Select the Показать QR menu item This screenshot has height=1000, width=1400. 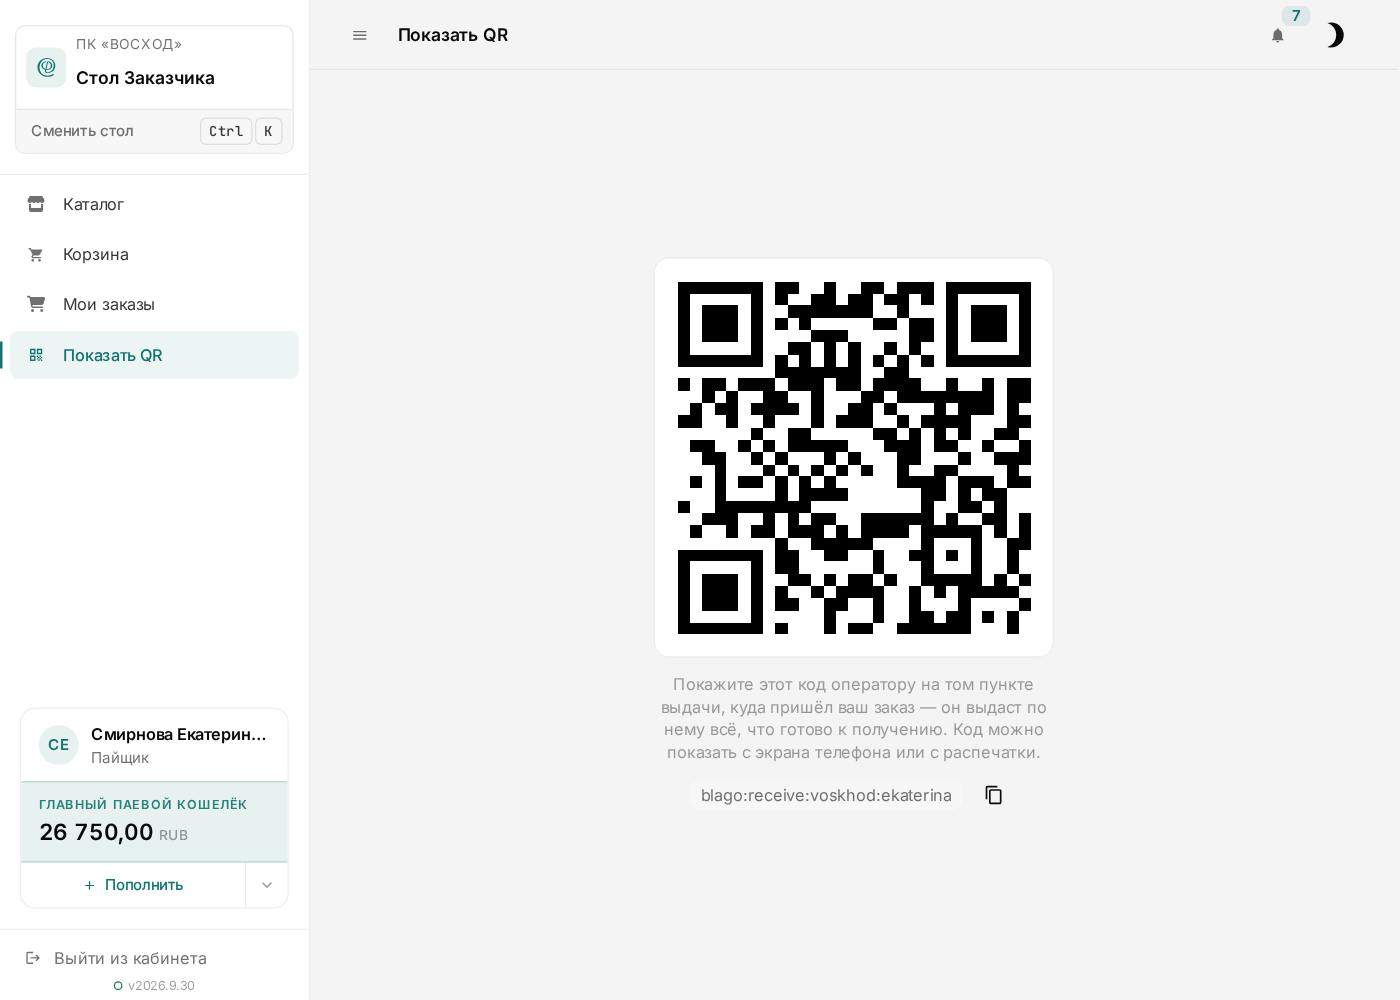pos(154,355)
